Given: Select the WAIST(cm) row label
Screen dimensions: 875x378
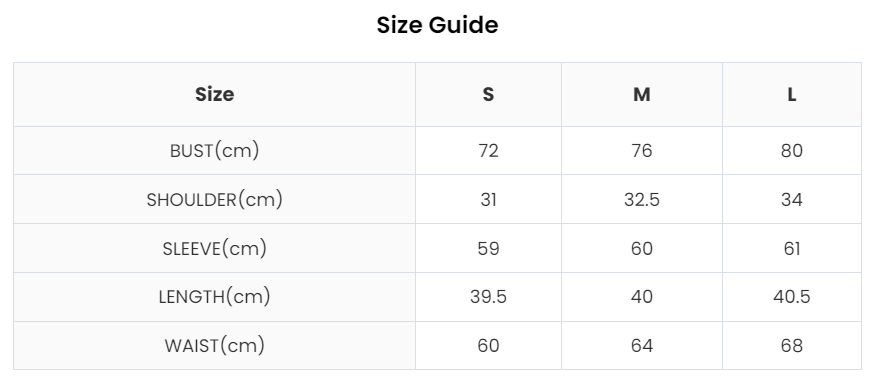Looking at the screenshot, I should [214, 346].
